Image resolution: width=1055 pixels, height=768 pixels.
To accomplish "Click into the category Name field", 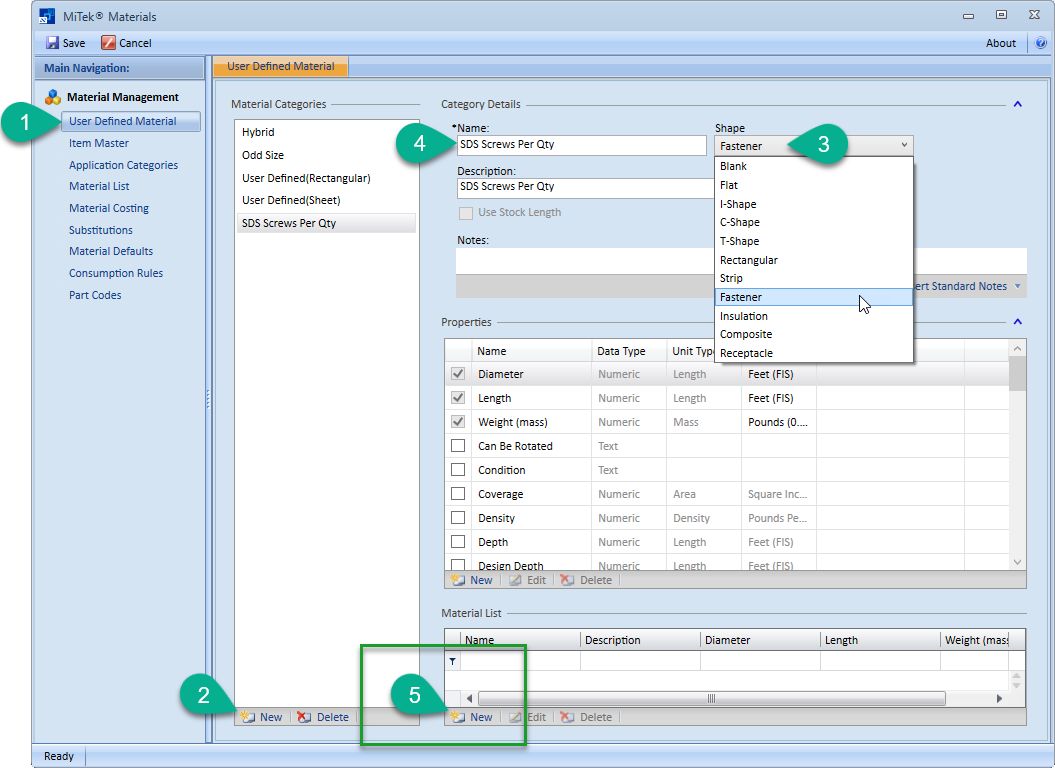I will [582, 145].
